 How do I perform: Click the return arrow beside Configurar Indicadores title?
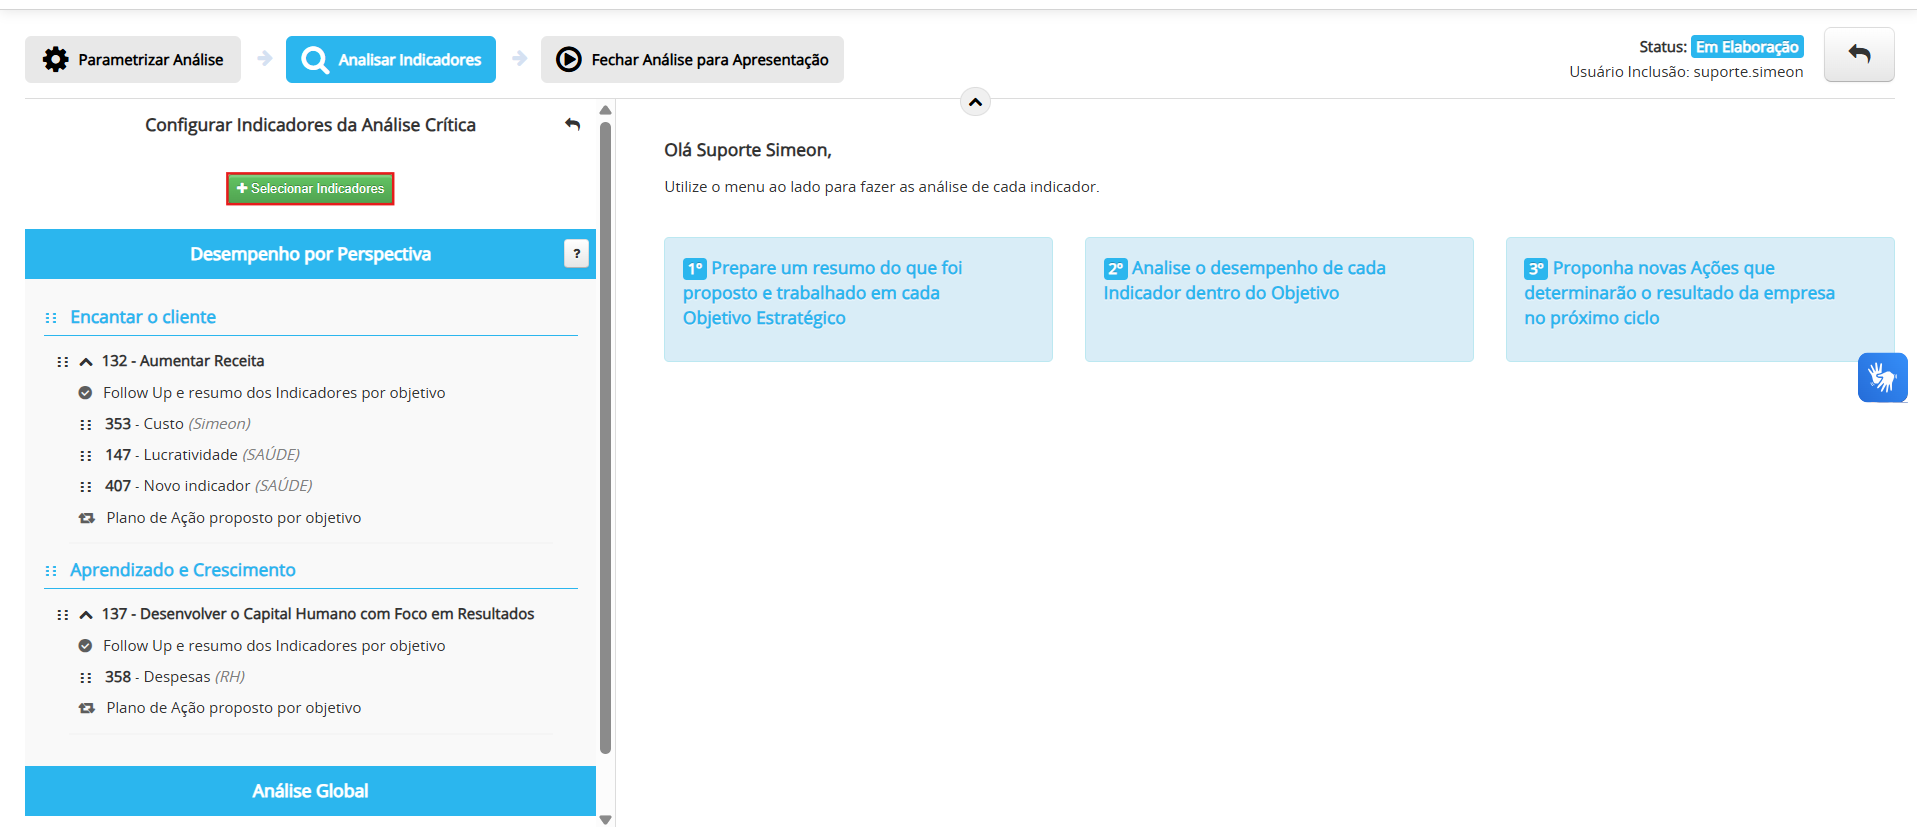click(x=572, y=125)
